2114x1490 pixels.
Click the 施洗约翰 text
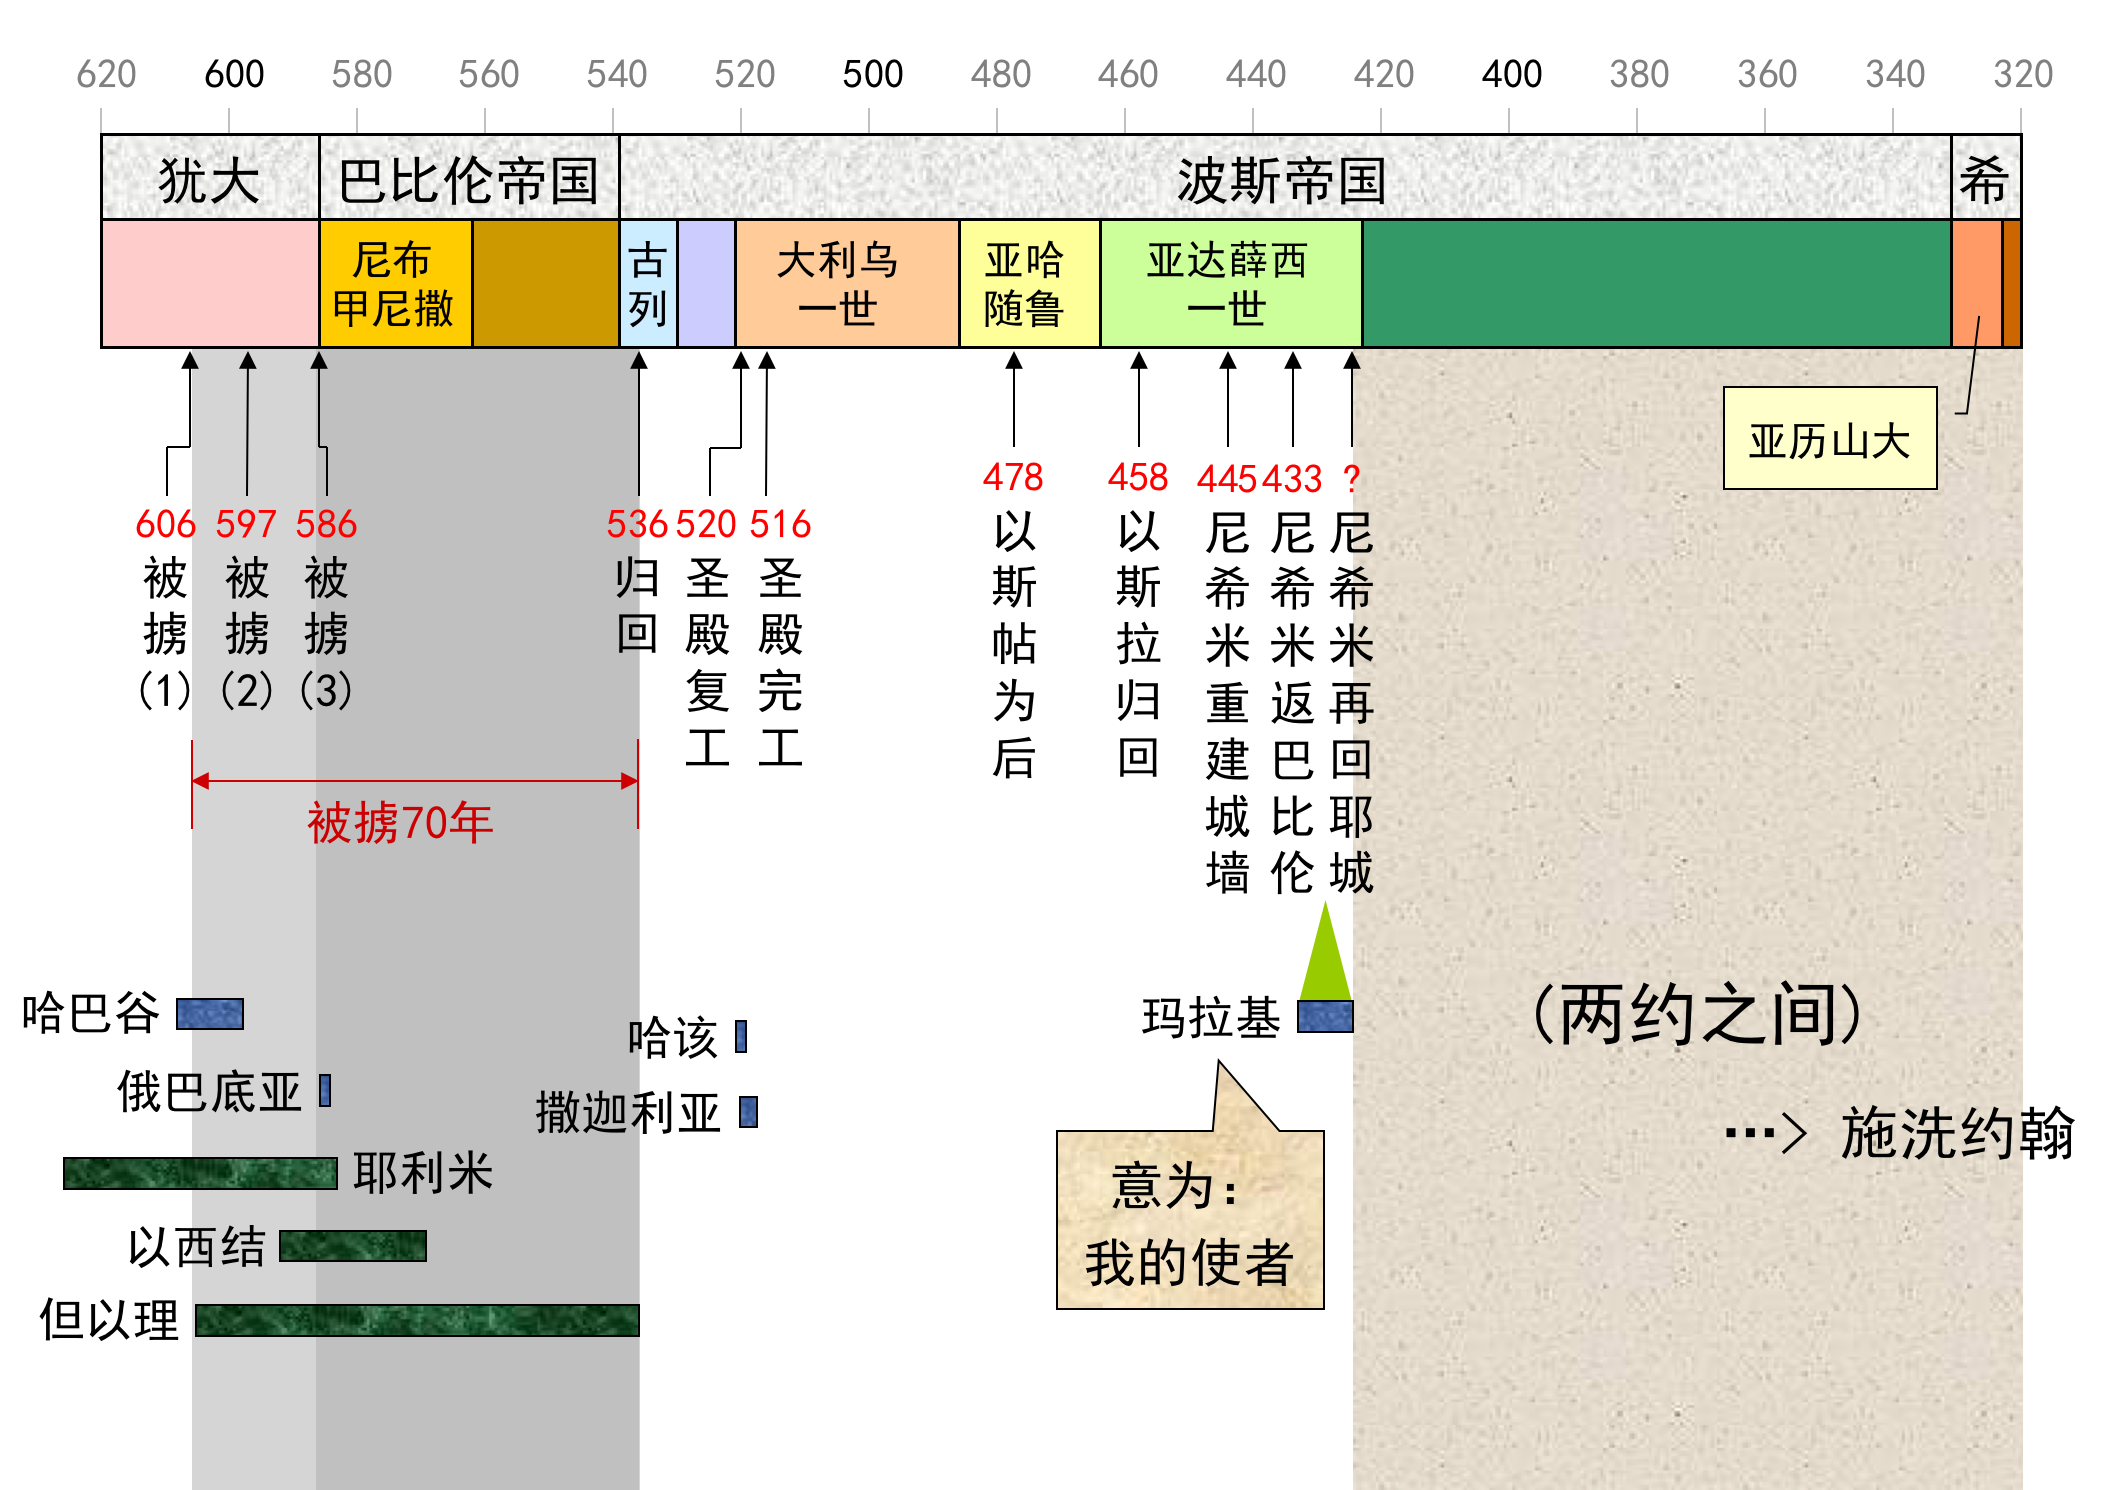point(1957,1133)
